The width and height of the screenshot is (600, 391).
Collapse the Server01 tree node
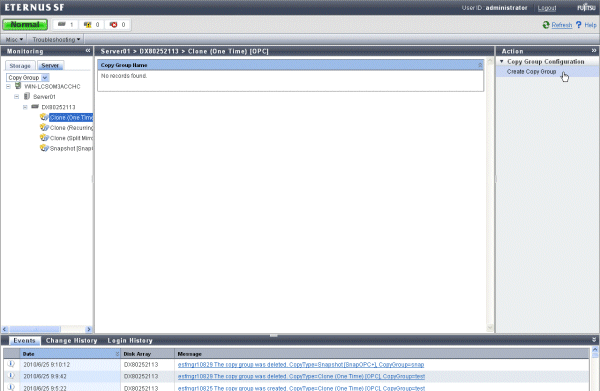point(16,97)
